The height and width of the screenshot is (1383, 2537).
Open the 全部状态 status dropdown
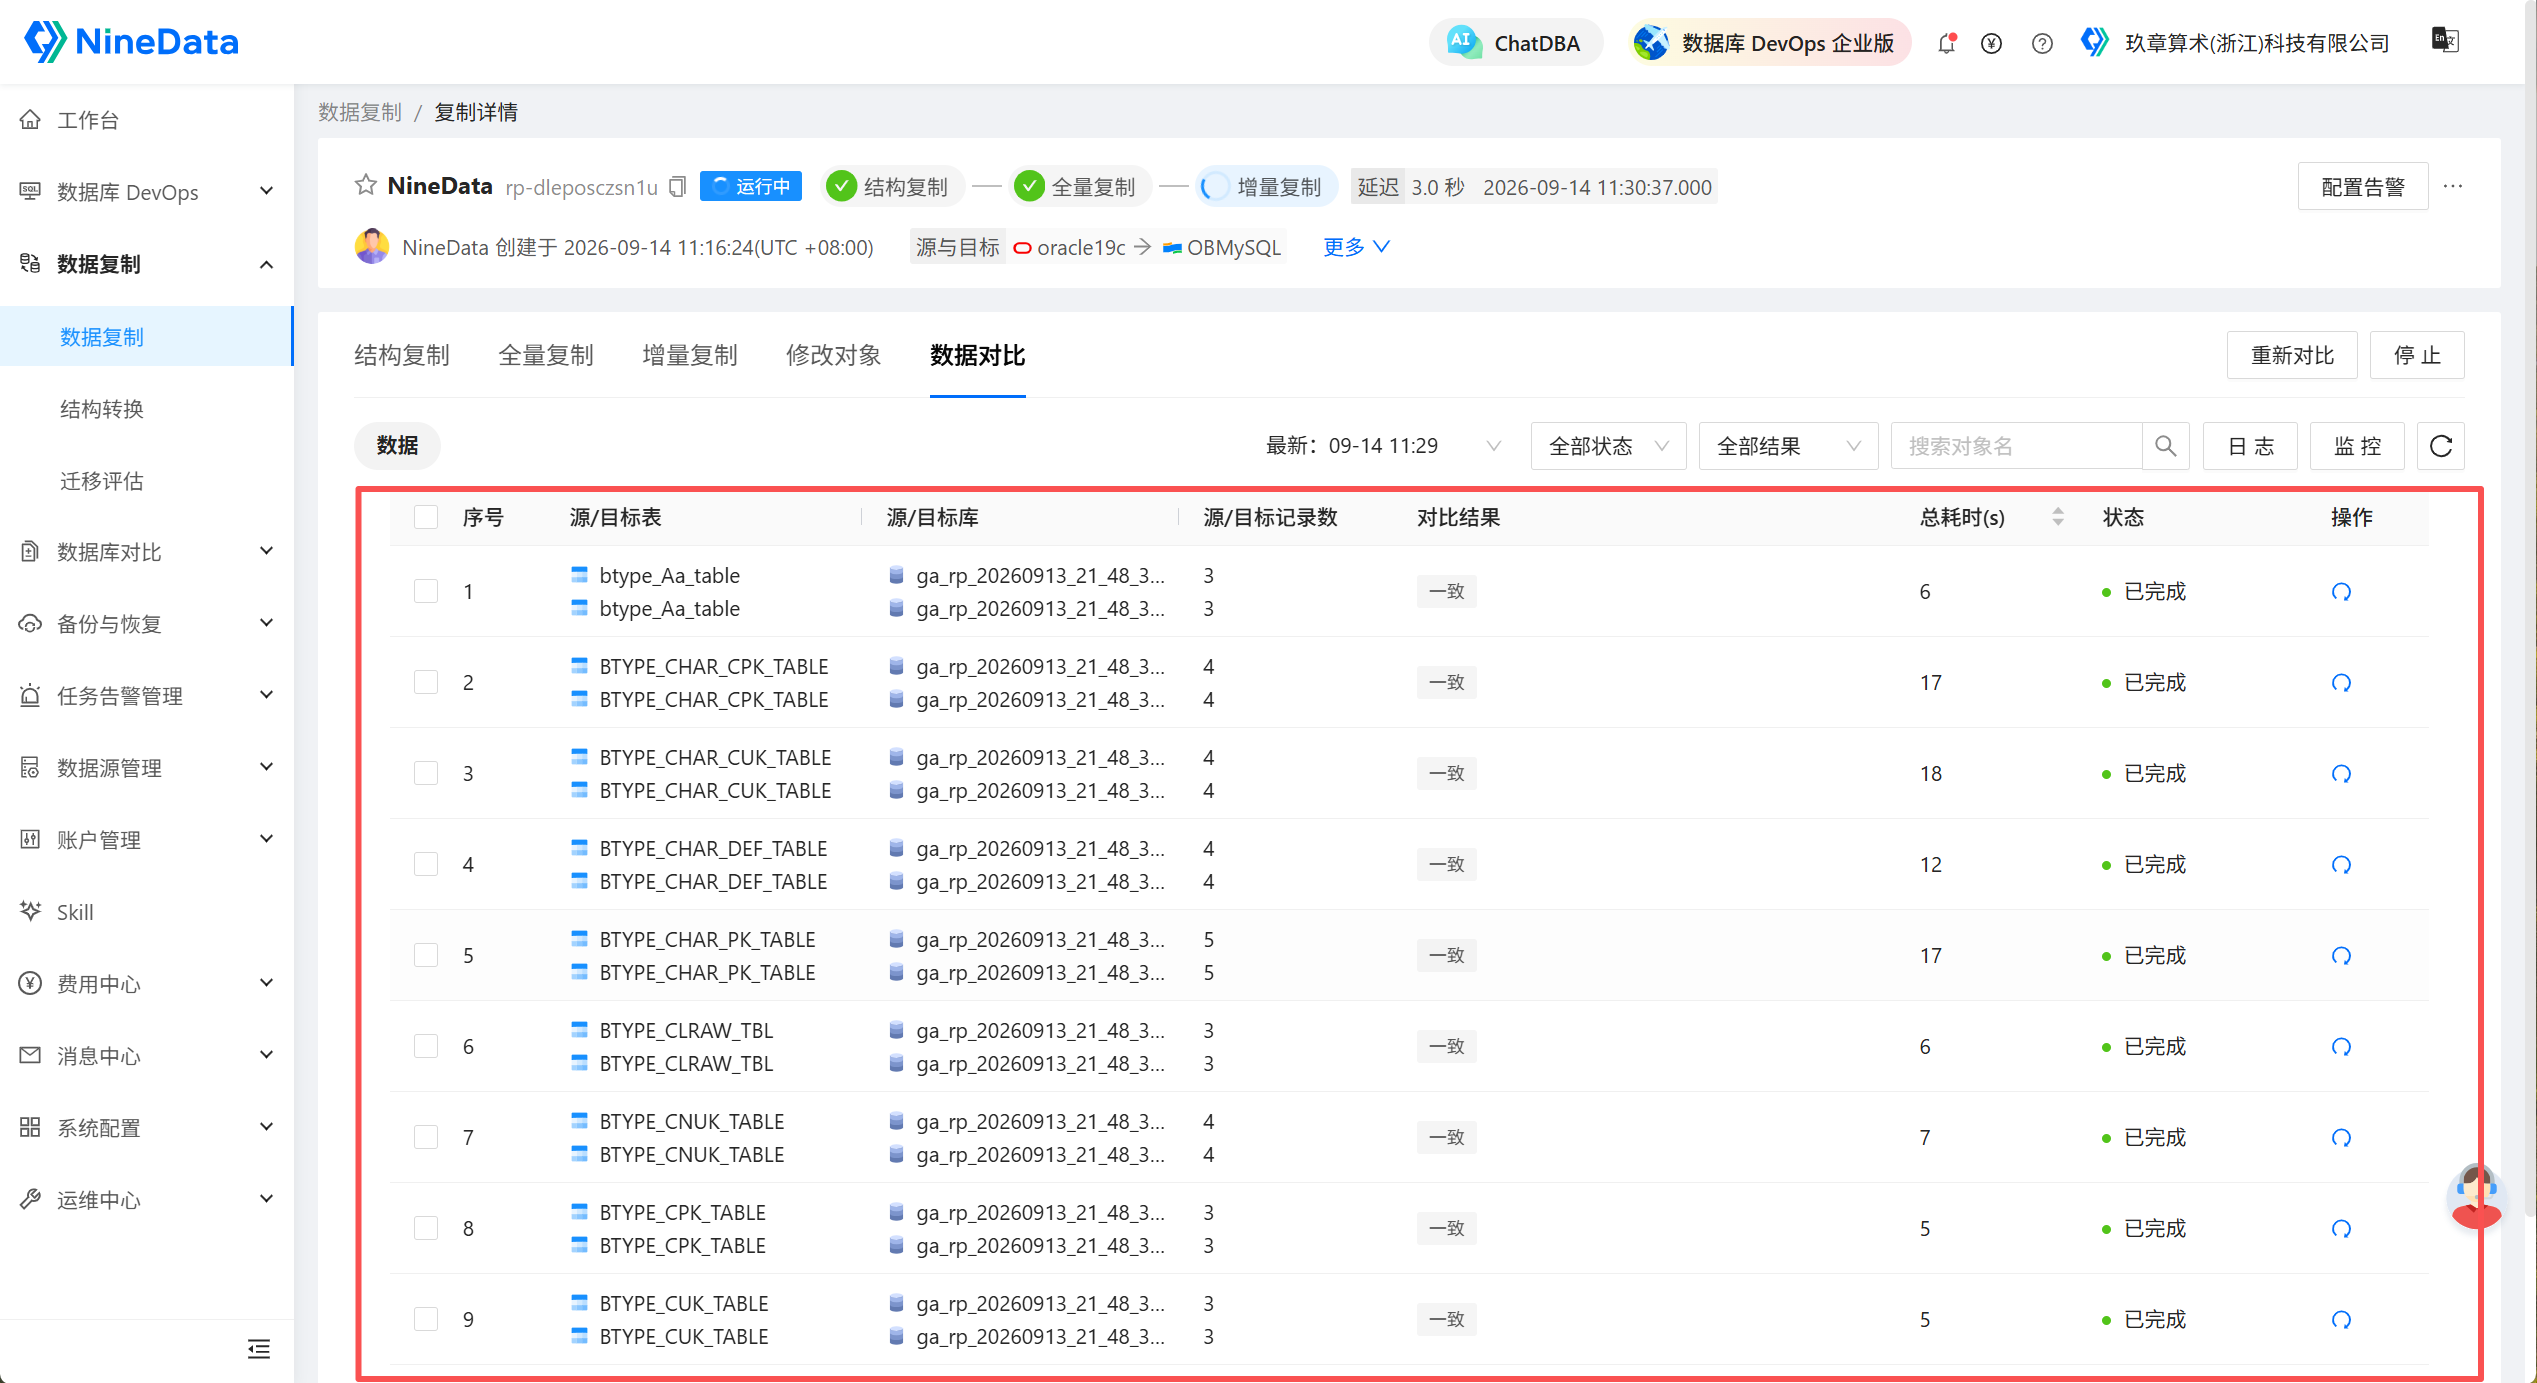tap(1608, 446)
